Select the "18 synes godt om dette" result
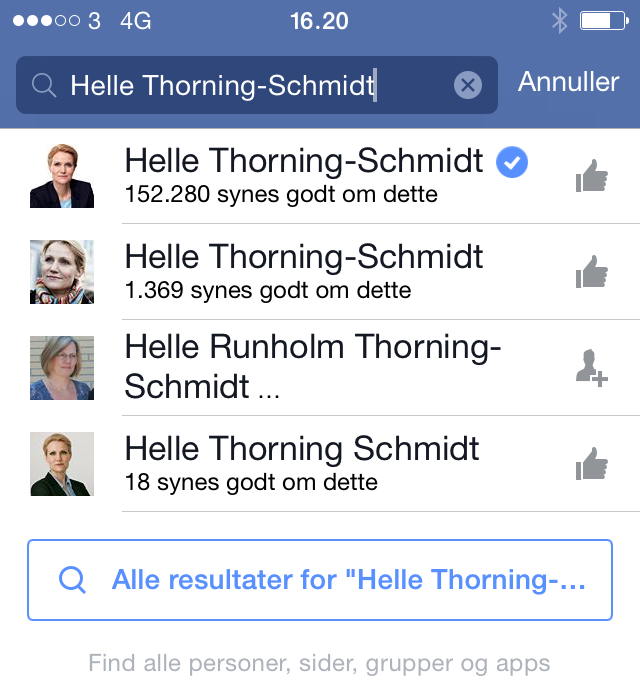The image size is (640, 691). point(320,464)
